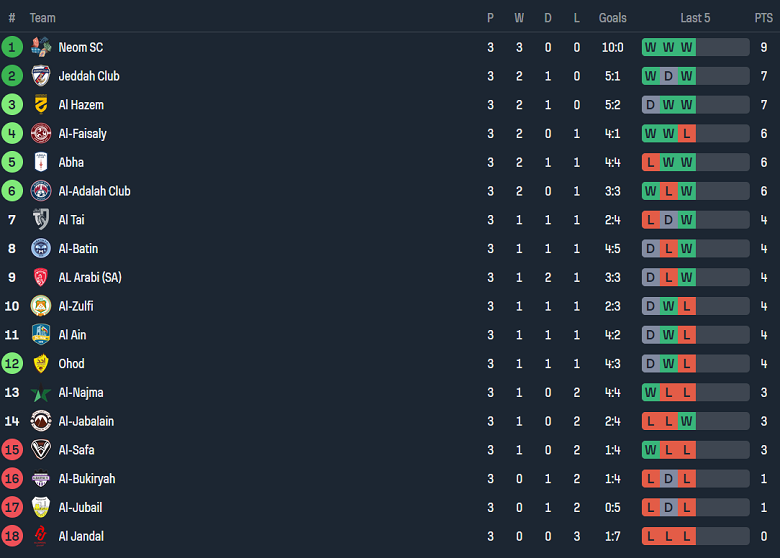Click the Al-Safa club logo
Screen dimensions: 780x558
click(41, 450)
